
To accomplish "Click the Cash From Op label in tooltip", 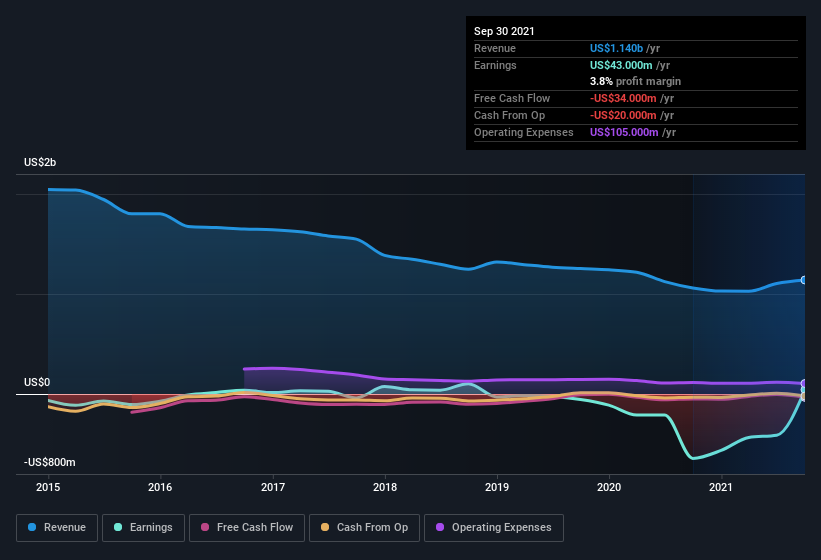I will [x=509, y=115].
